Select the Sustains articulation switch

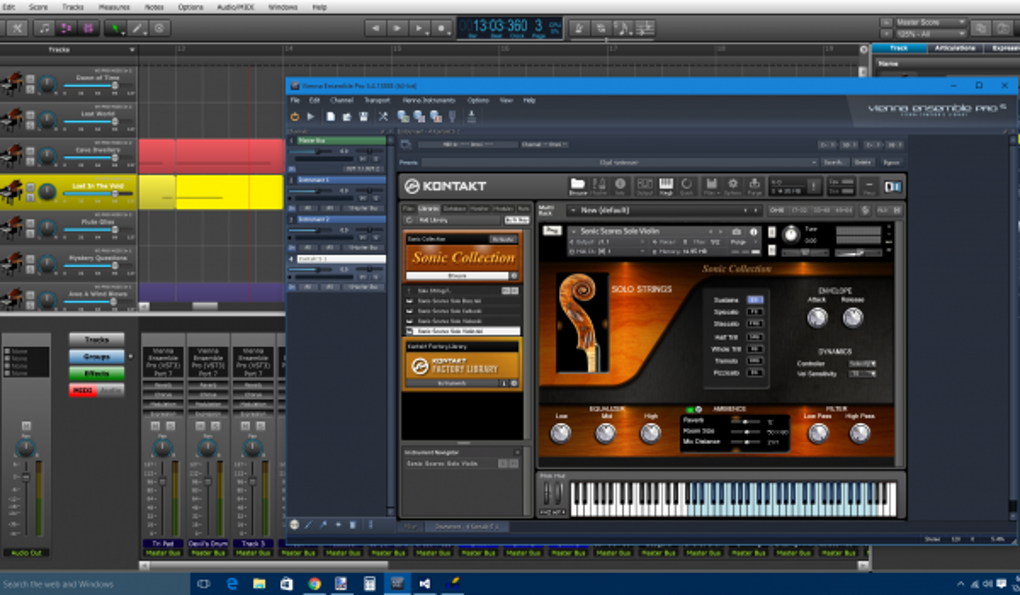[x=755, y=300]
